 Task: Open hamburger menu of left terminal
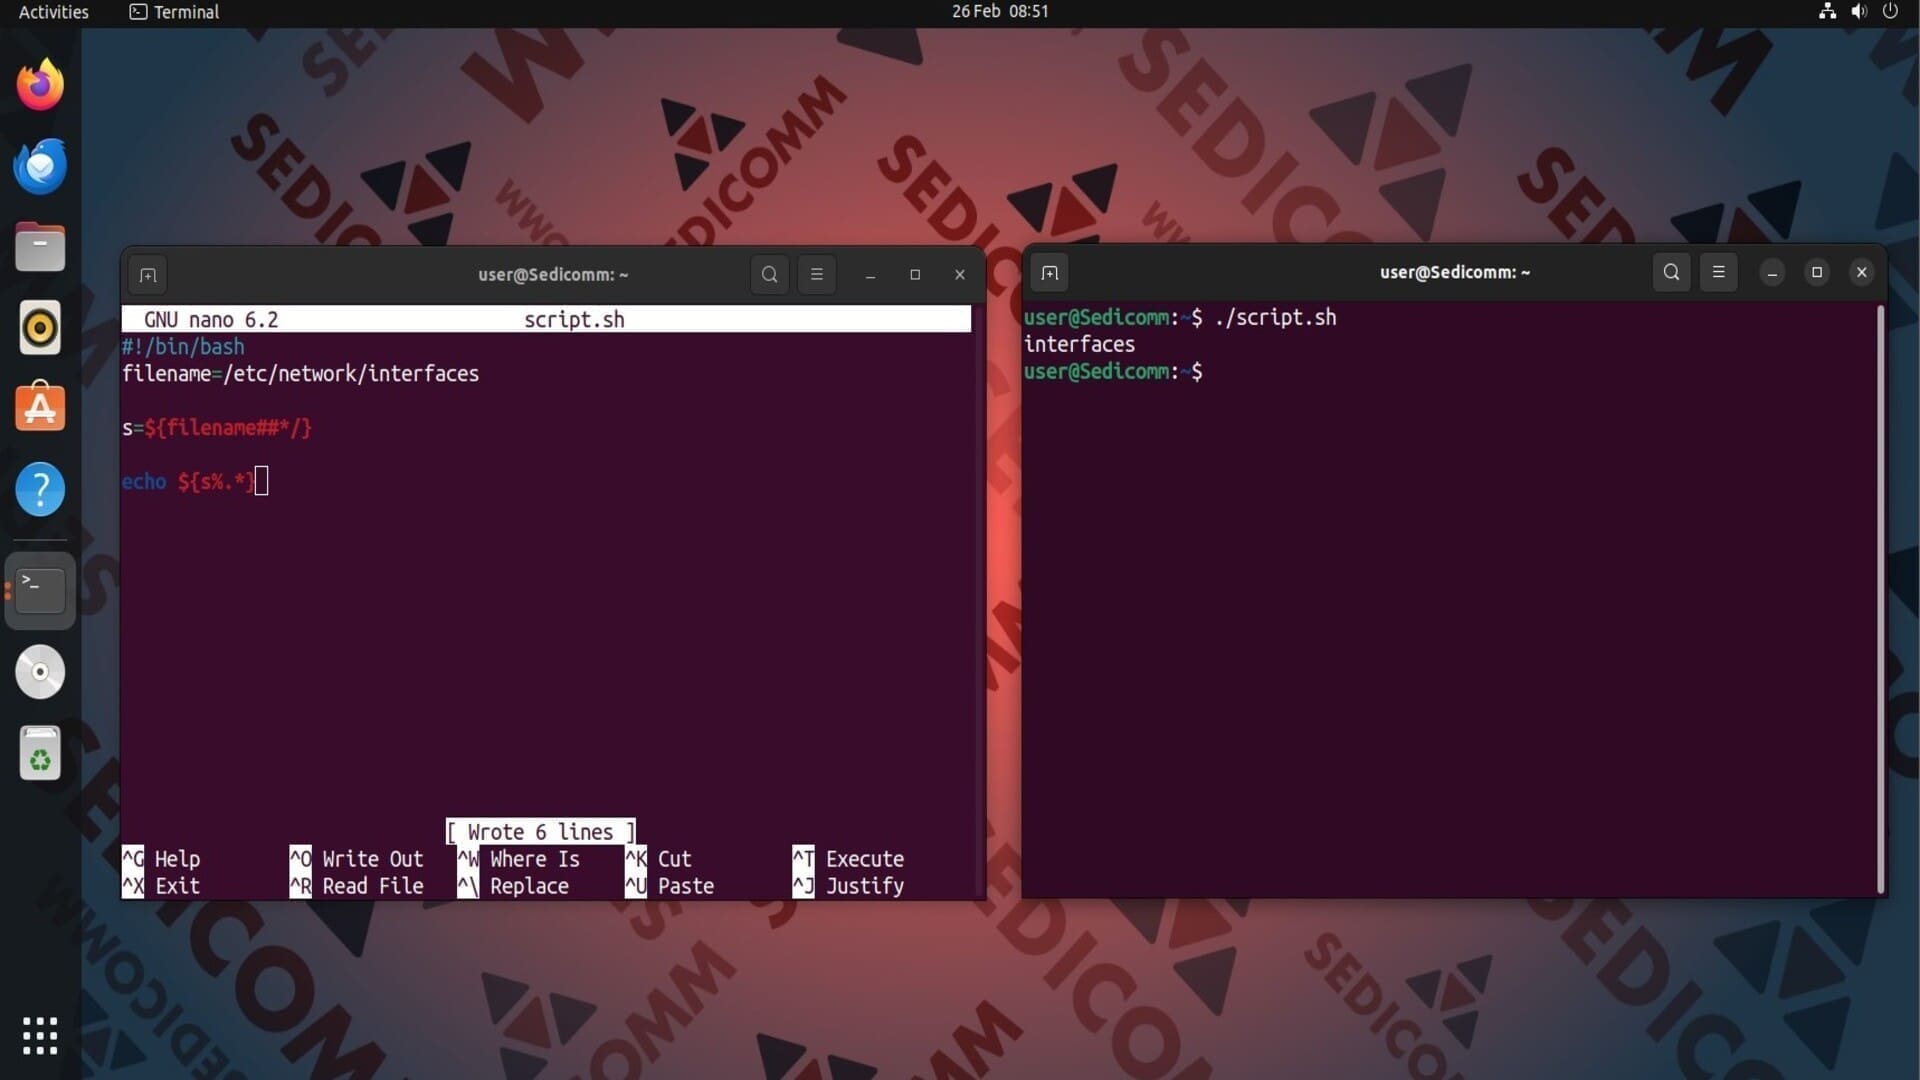pyautogui.click(x=816, y=274)
